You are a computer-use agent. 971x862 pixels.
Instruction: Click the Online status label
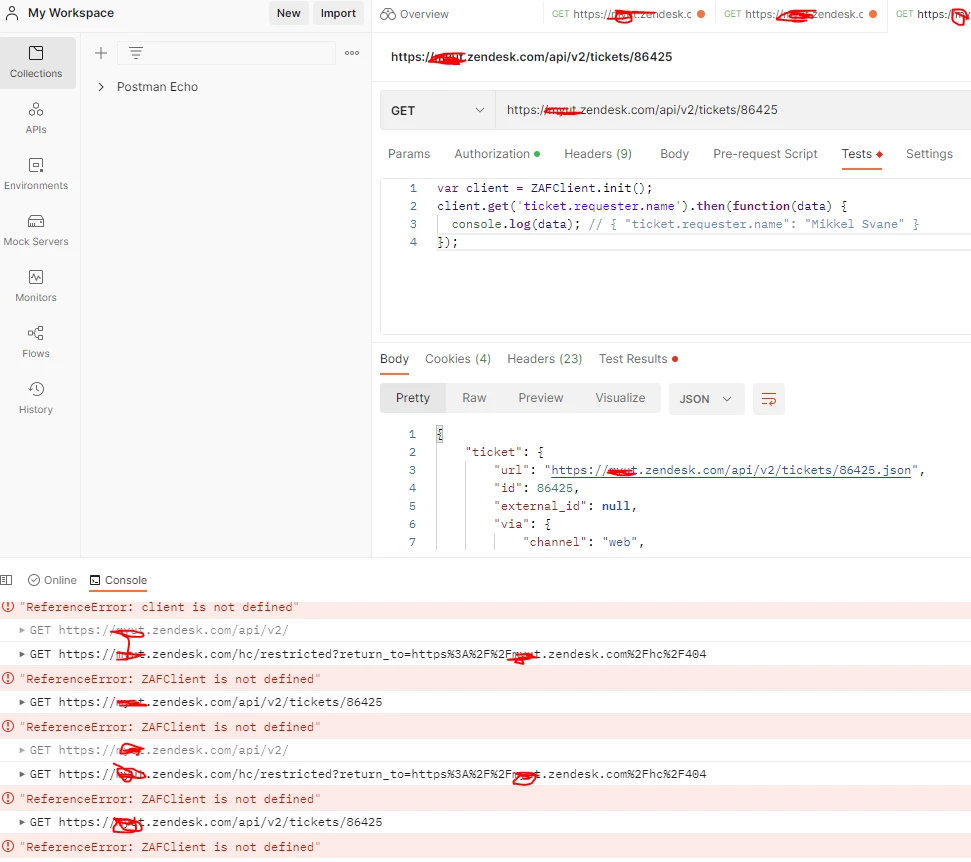[60, 580]
